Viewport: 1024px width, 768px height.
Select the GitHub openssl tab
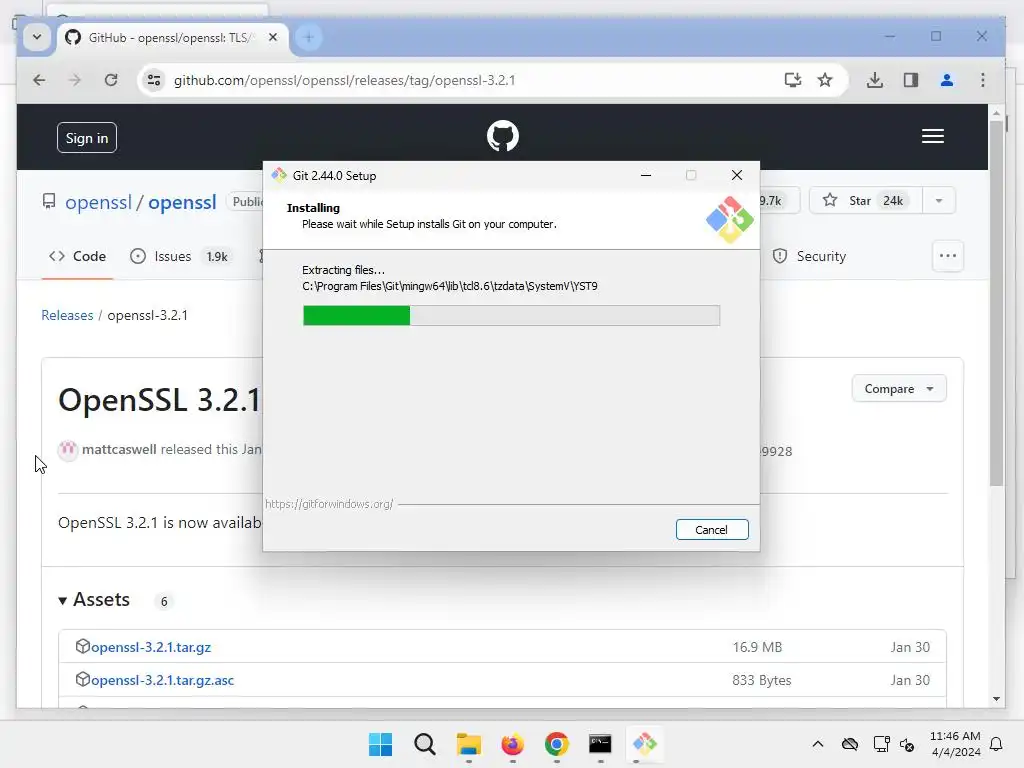tap(171, 38)
